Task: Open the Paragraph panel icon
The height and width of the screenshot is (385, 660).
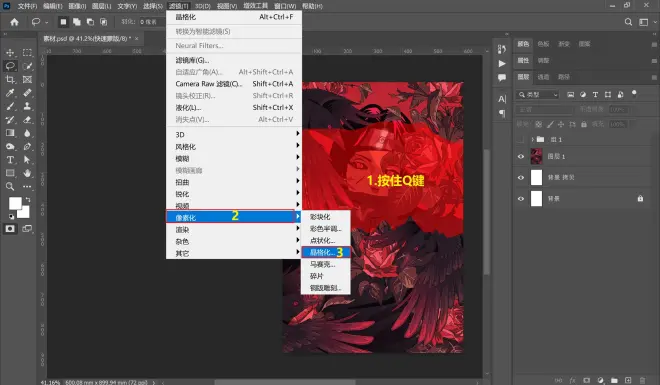Action: [x=502, y=113]
